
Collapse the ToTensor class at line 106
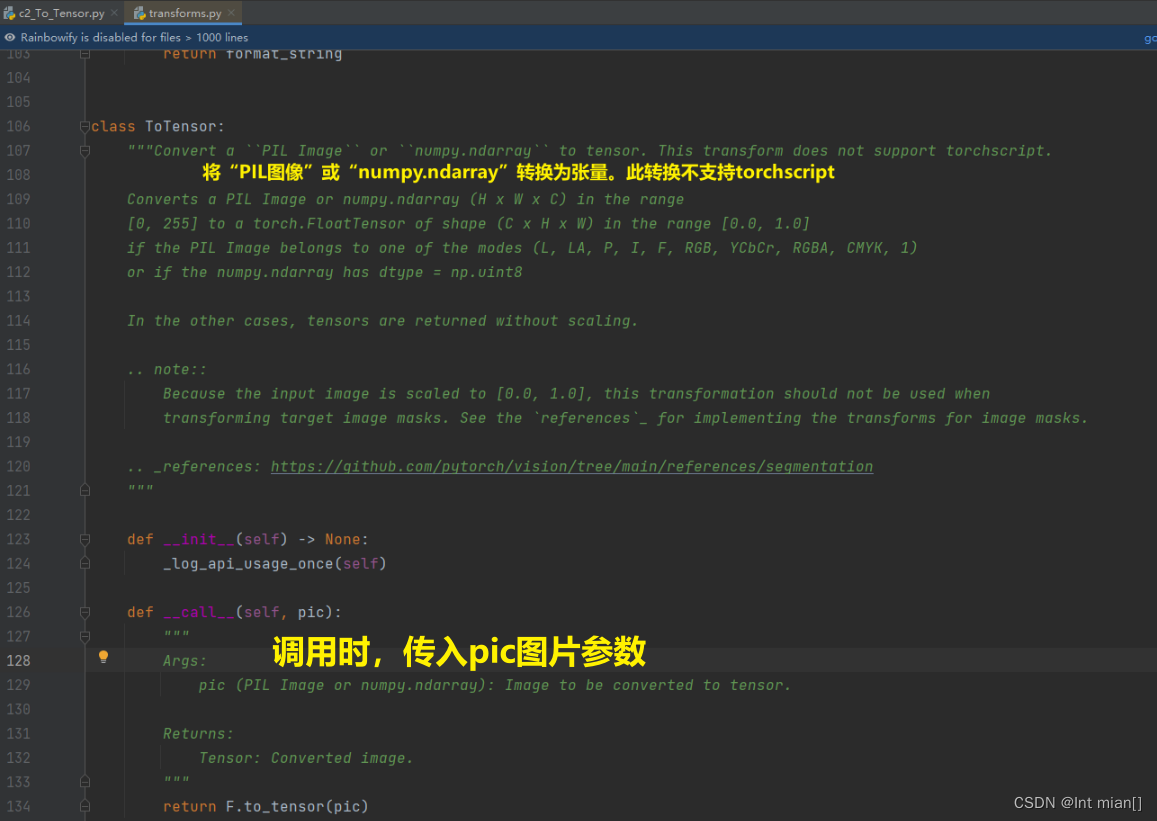coord(85,127)
